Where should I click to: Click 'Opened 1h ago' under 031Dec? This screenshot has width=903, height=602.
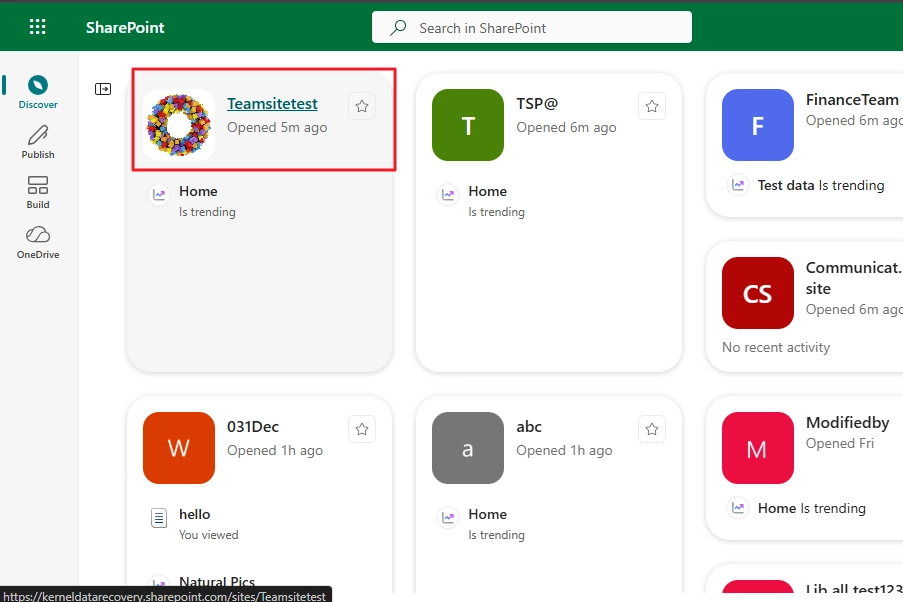(x=275, y=450)
